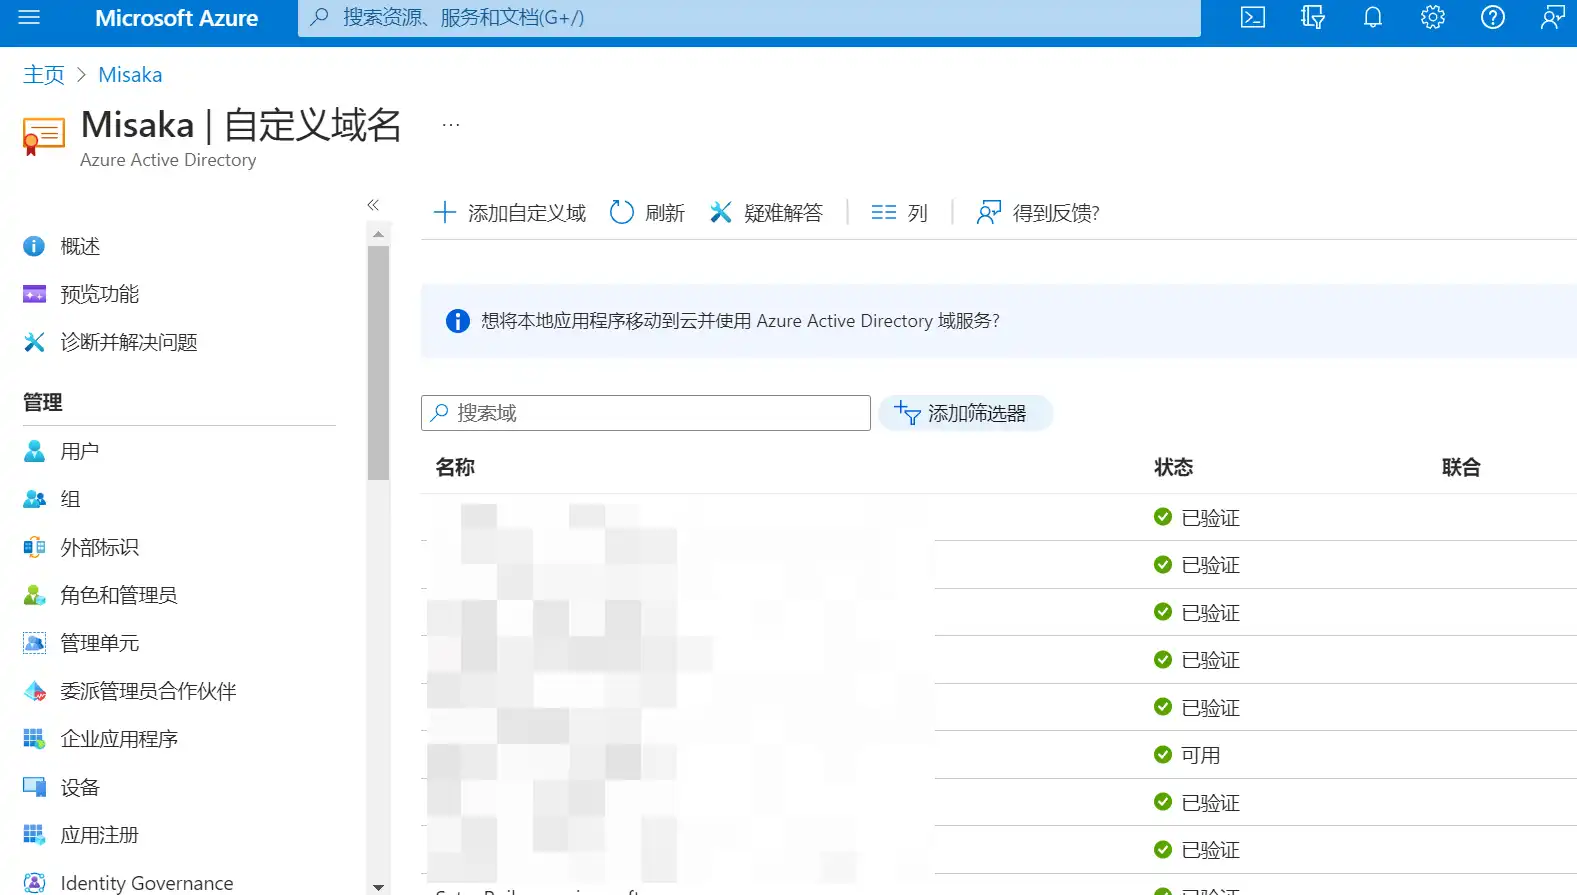Click the 添加自定义域 button
The height and width of the screenshot is (895, 1577).
510,212
